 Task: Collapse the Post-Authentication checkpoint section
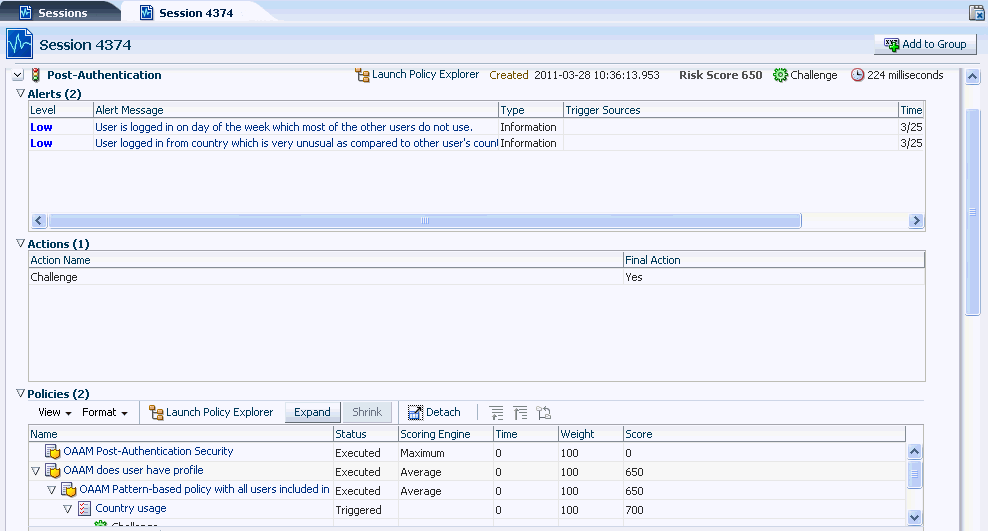pos(18,75)
